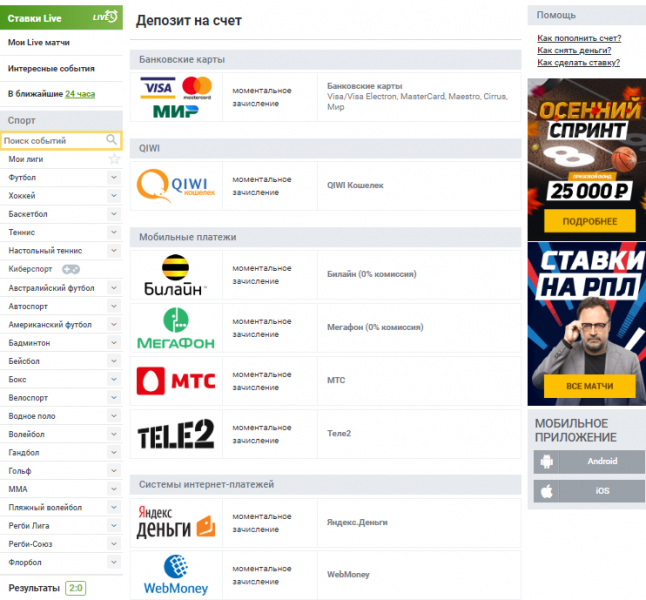This screenshot has height=600, width=646.
Task: Choose the TELE2 payment logo
Action: (176, 434)
